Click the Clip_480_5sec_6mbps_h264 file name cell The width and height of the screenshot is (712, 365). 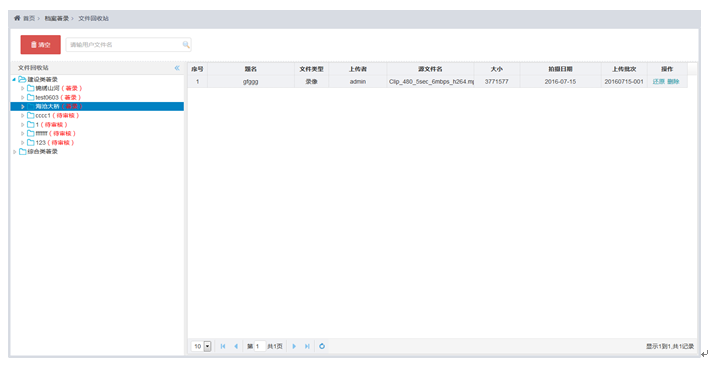point(430,82)
